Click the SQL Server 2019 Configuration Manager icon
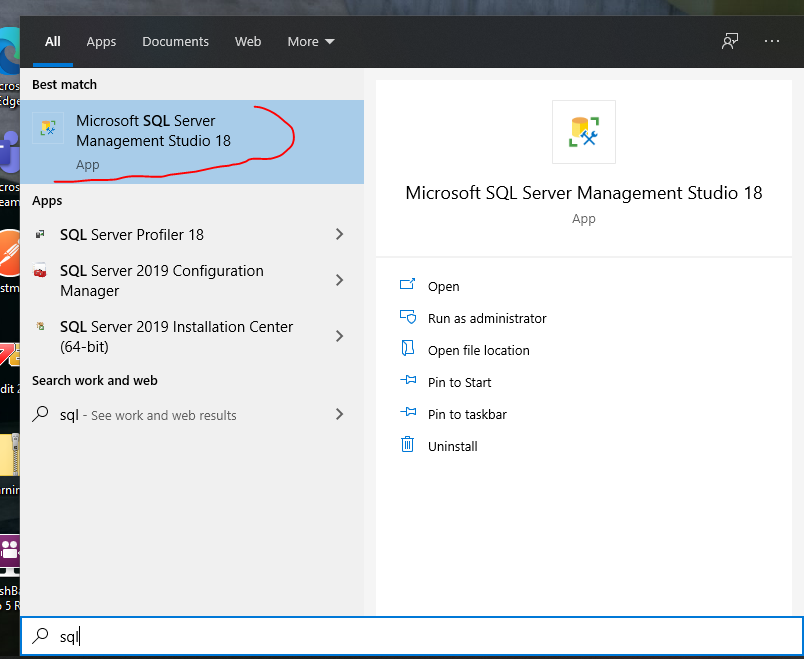 [40, 271]
